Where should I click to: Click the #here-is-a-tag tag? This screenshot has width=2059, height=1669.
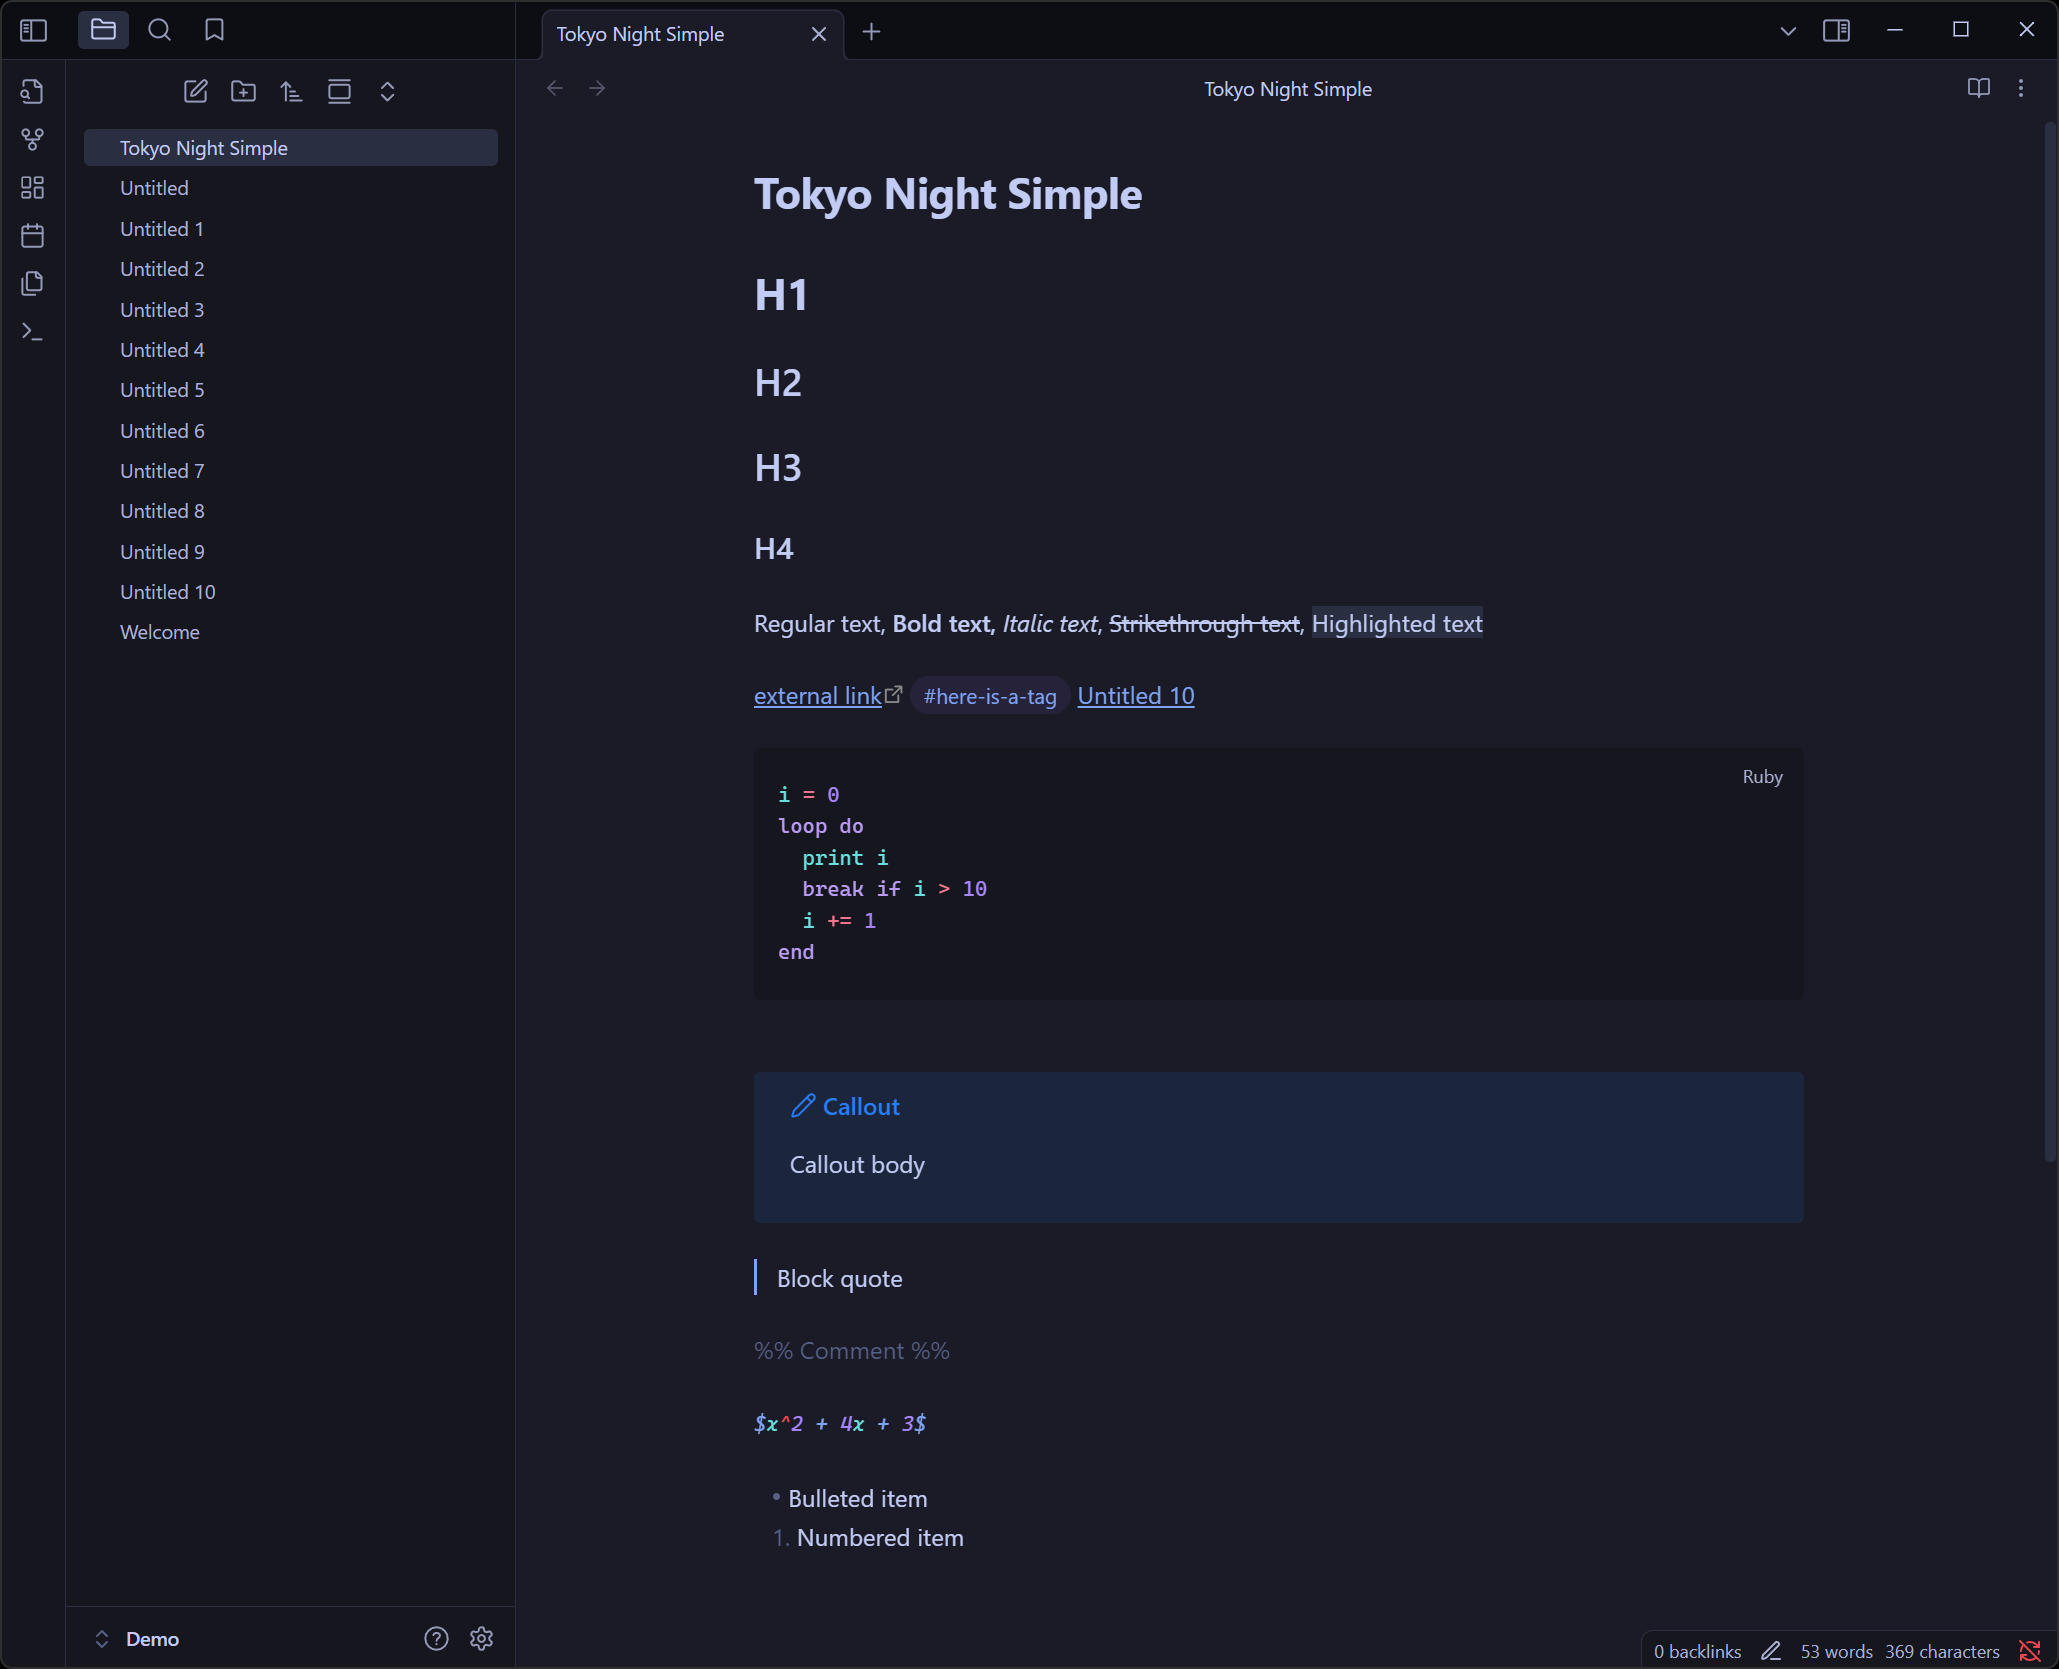click(x=990, y=696)
